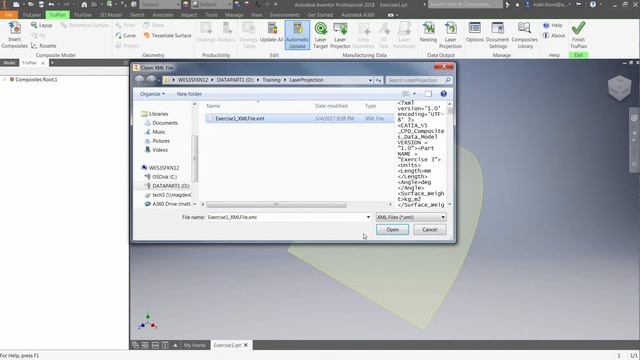Switch to the 3D Model tab
640x360 pixels.
[x=111, y=15]
